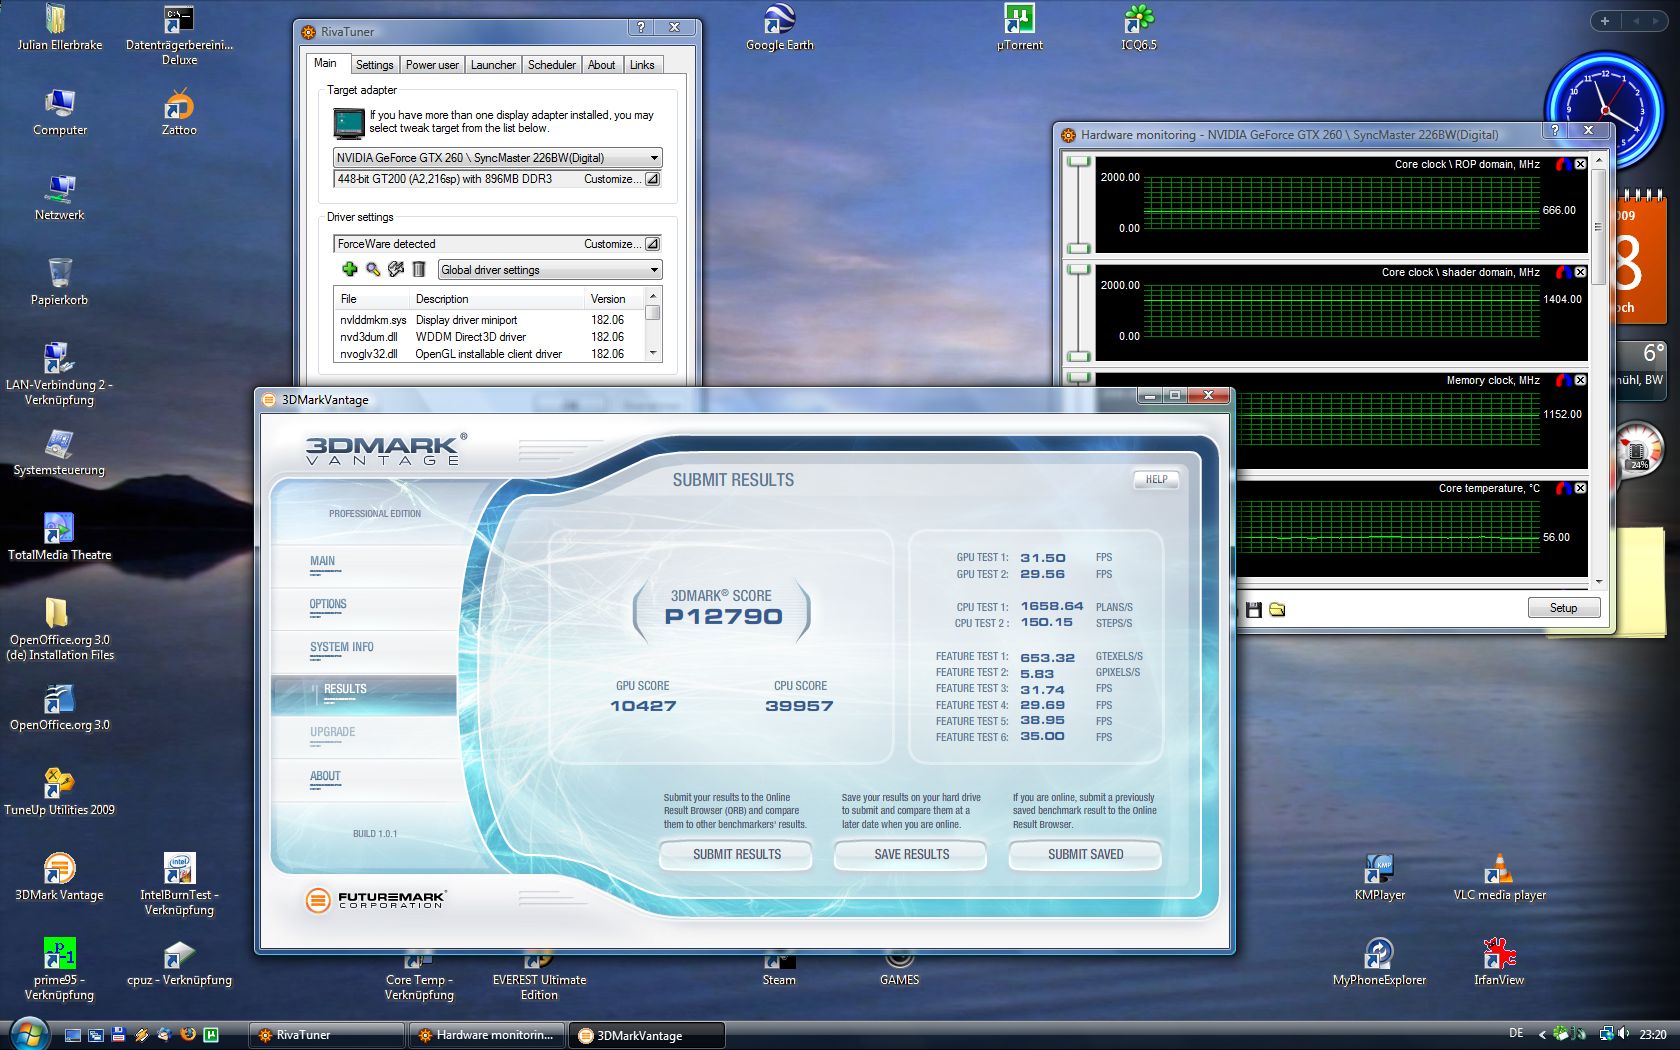Open the EVEREST Ultimate Edition desktop icon
The image size is (1680, 1050).
click(x=539, y=976)
